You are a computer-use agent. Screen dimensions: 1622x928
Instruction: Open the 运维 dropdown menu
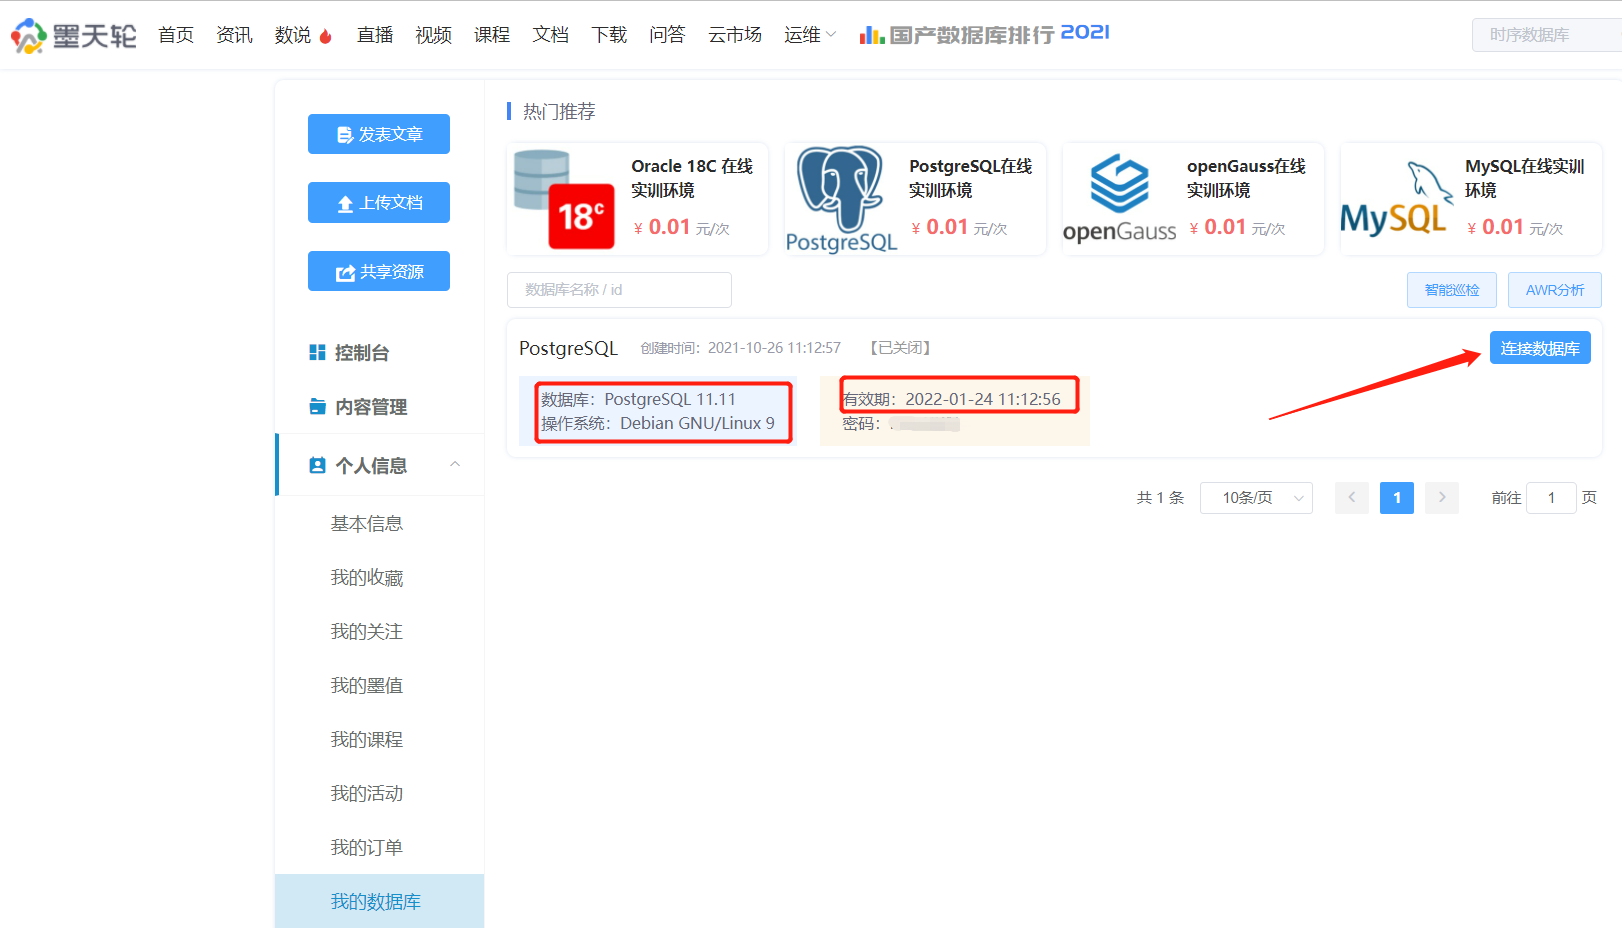coord(810,35)
